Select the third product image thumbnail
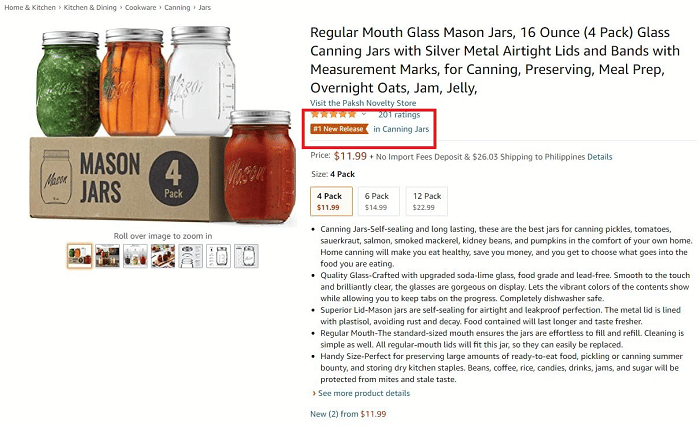700x426 pixels. coord(135,256)
